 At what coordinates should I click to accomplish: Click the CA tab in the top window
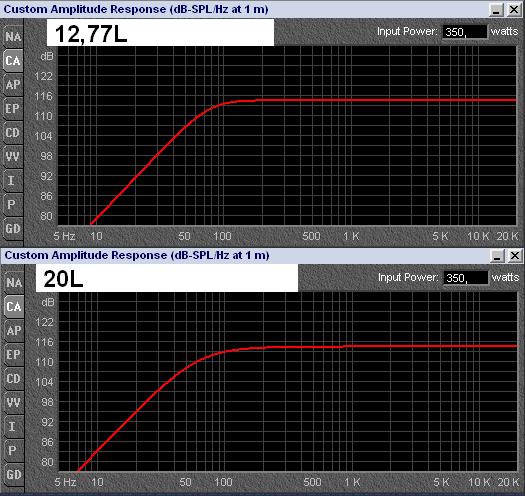(13, 61)
